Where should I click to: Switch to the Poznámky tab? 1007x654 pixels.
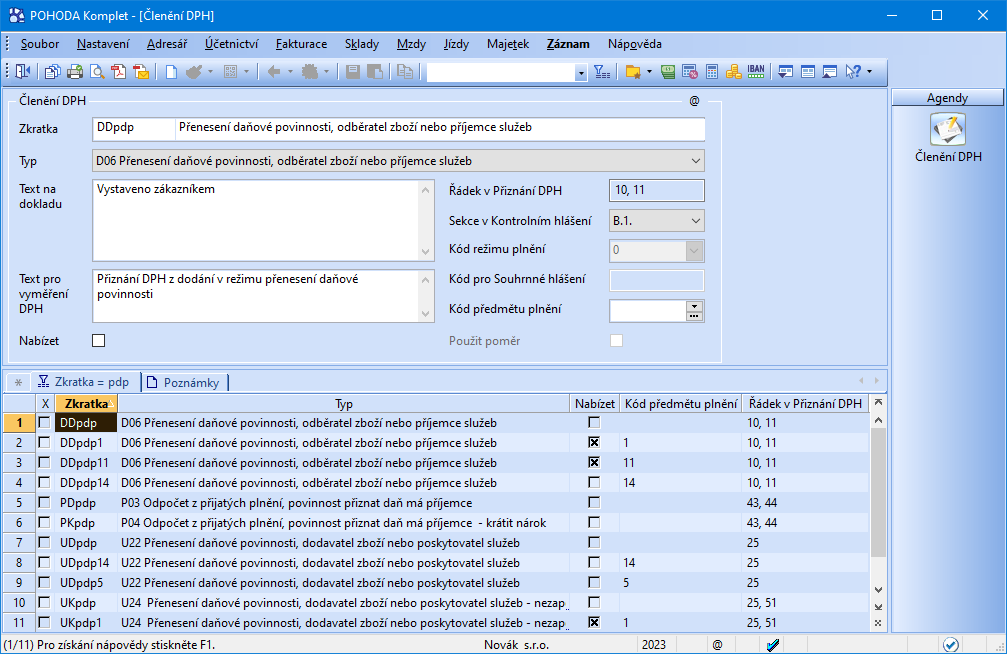tap(184, 383)
